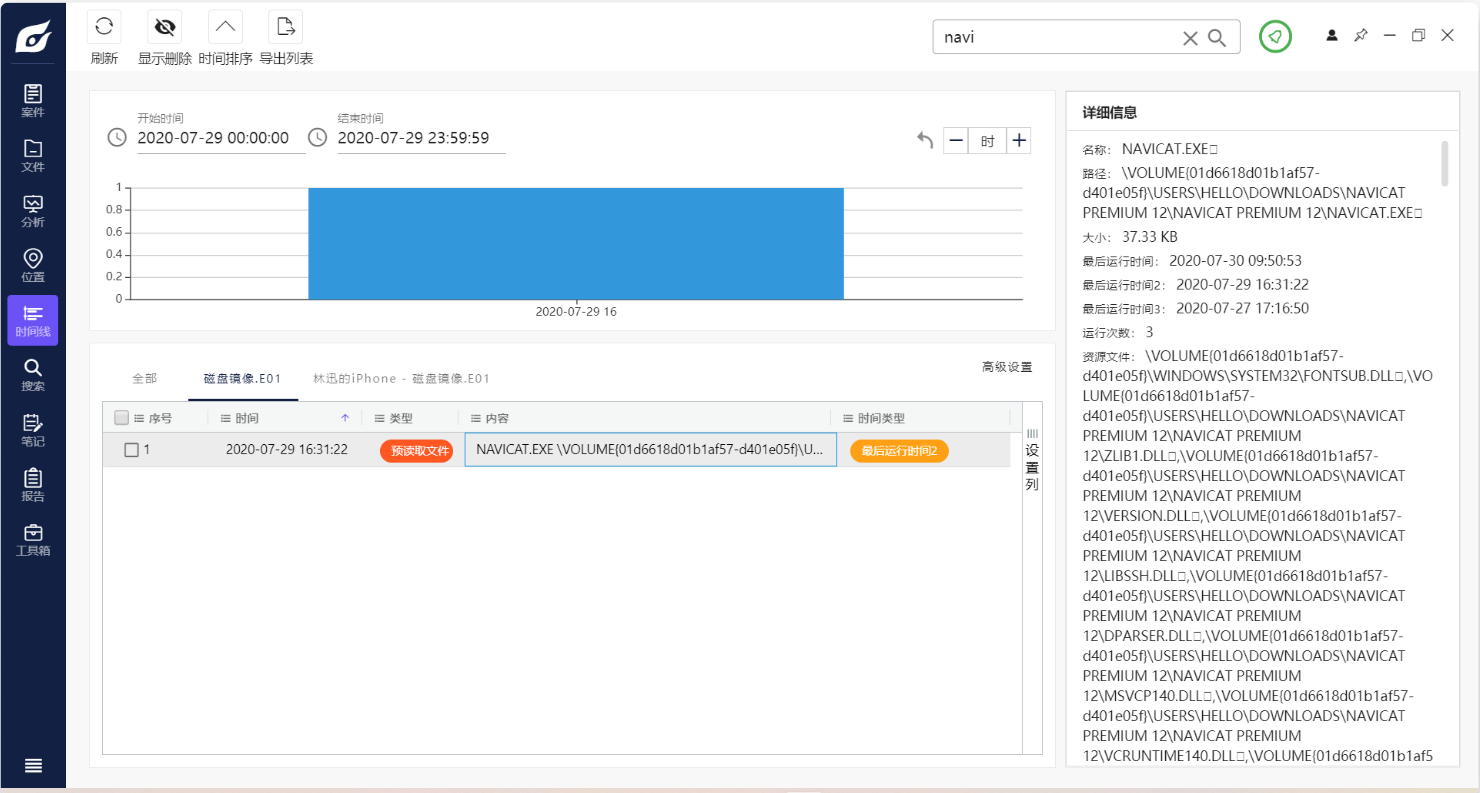1480x793 pixels.
Task: Toggle the select-all checkbox in 序号 header
Action: coord(121,418)
